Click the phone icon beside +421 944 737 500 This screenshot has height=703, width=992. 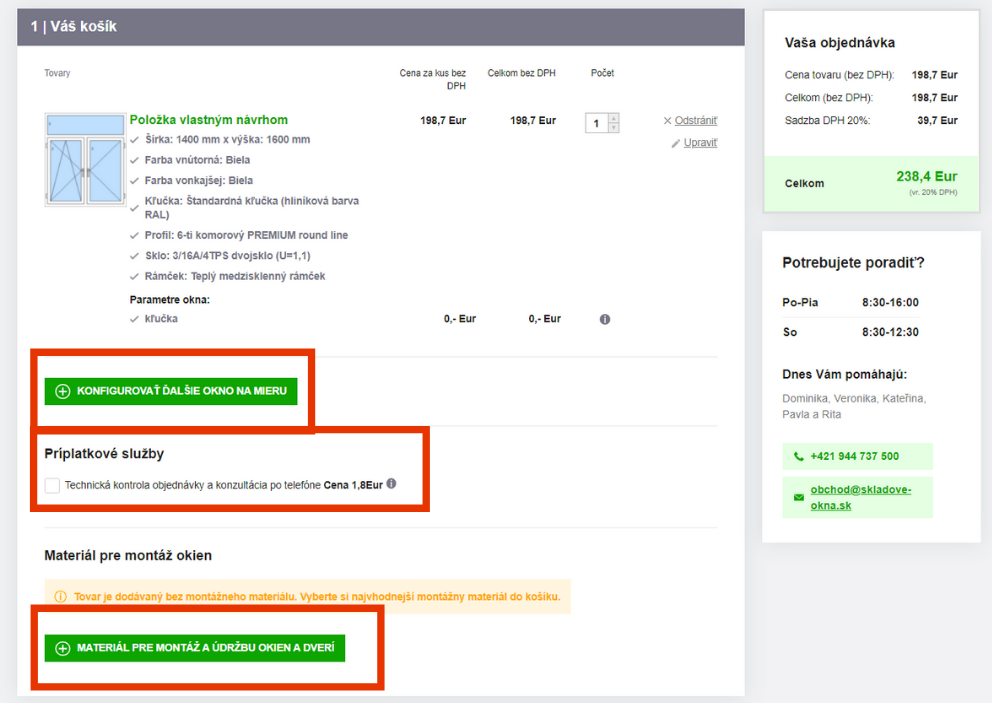coord(798,457)
